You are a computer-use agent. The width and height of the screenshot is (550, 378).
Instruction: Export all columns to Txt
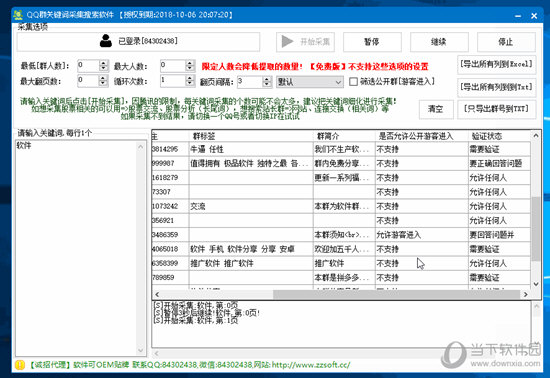pyautogui.click(x=496, y=87)
